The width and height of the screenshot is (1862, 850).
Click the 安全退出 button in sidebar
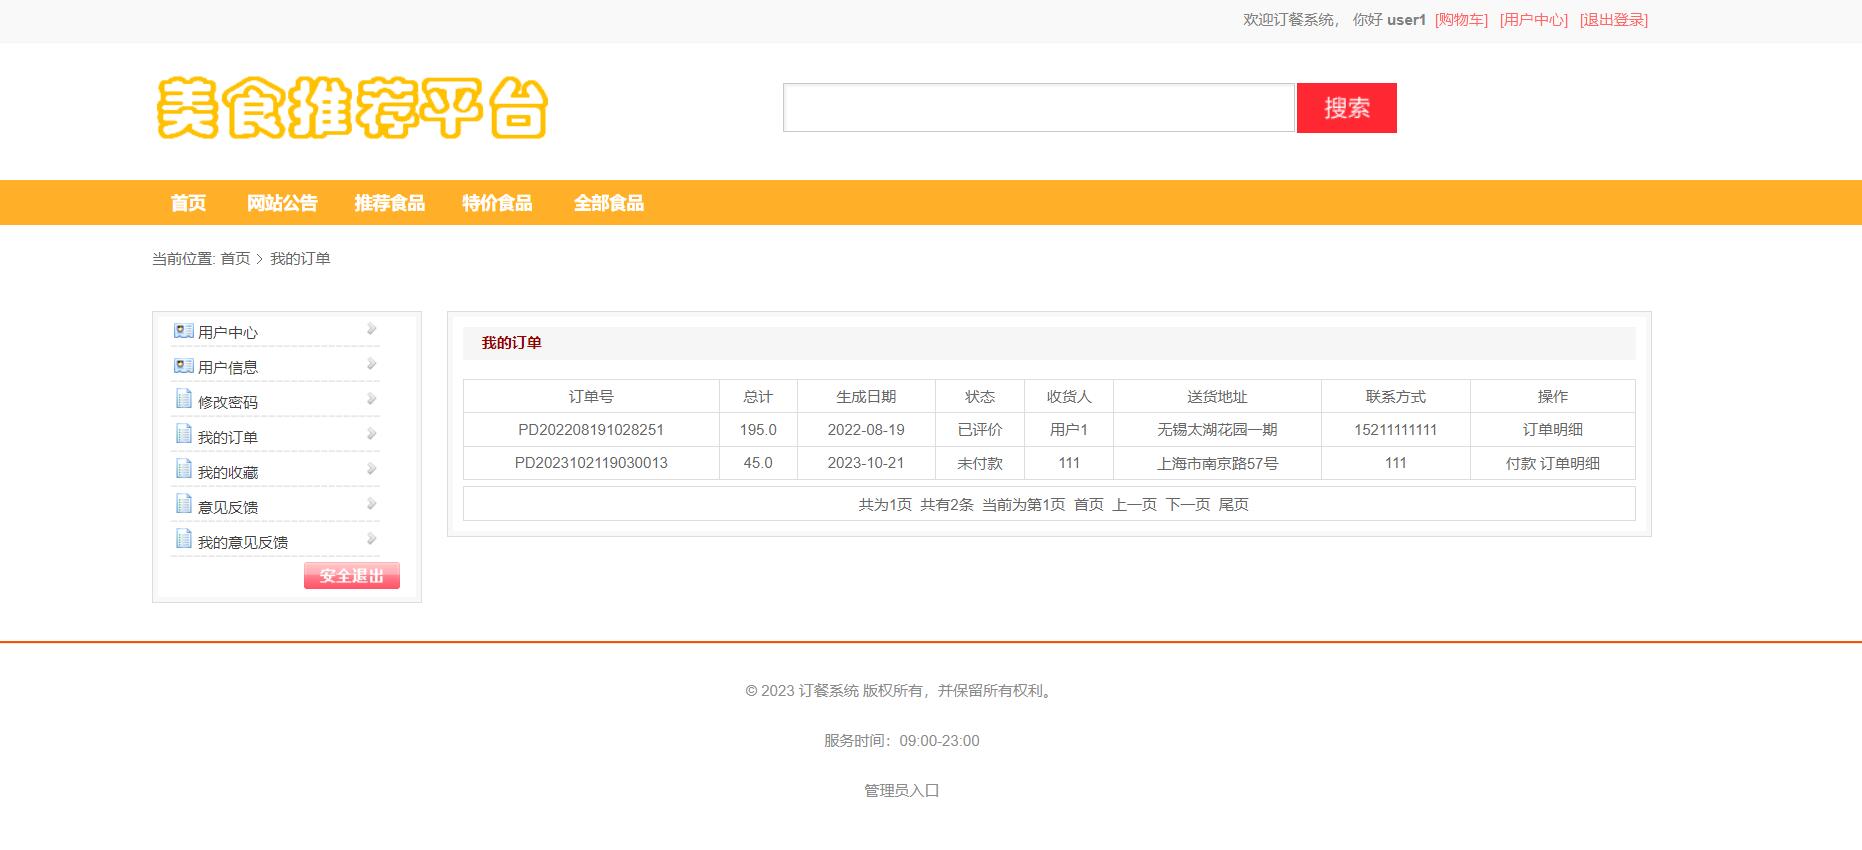point(352,576)
